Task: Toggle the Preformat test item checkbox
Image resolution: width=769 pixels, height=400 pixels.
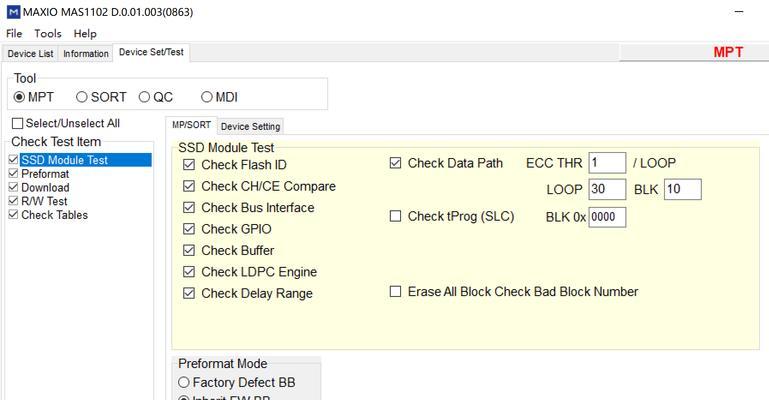Action: pos(13,173)
